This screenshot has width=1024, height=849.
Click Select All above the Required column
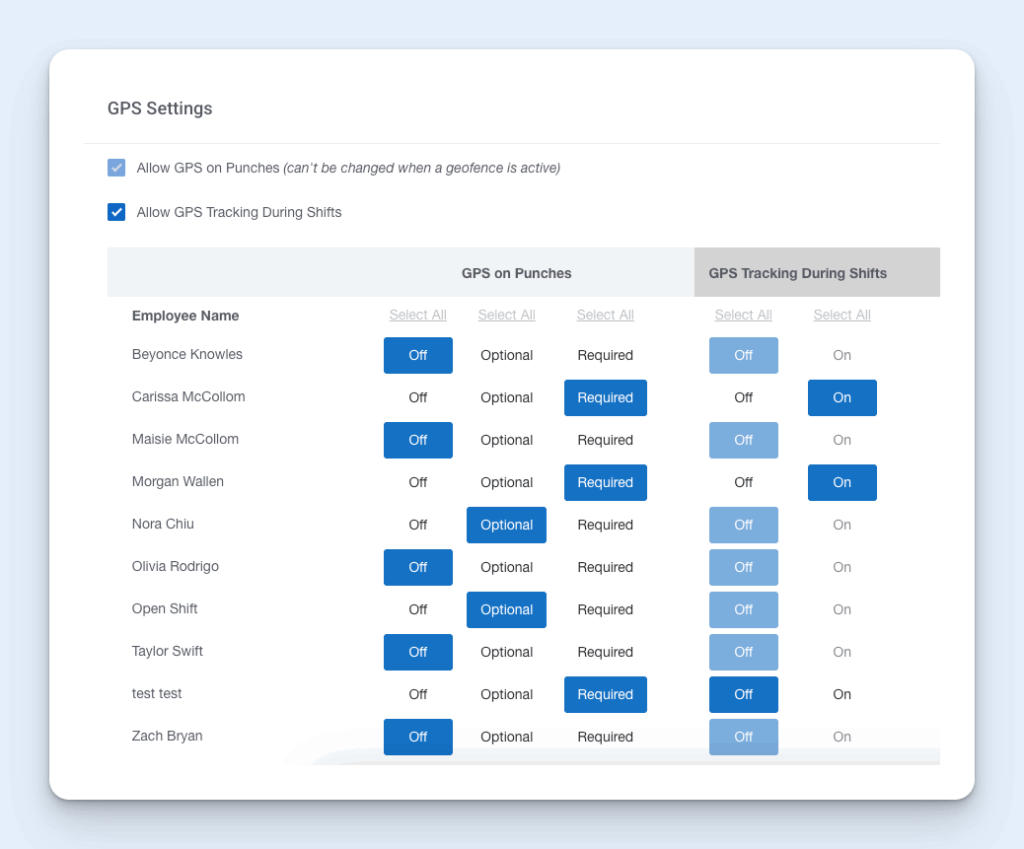click(x=605, y=314)
